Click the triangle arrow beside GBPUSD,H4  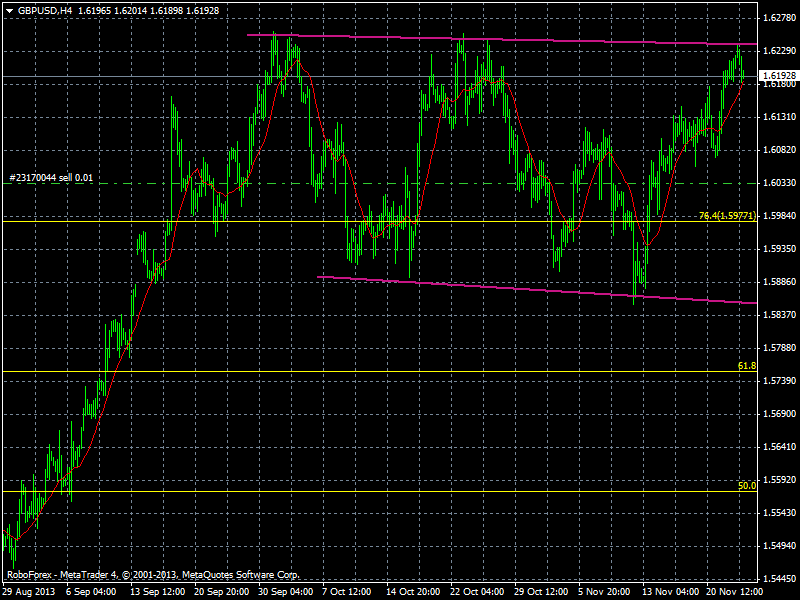pyautogui.click(x=9, y=10)
